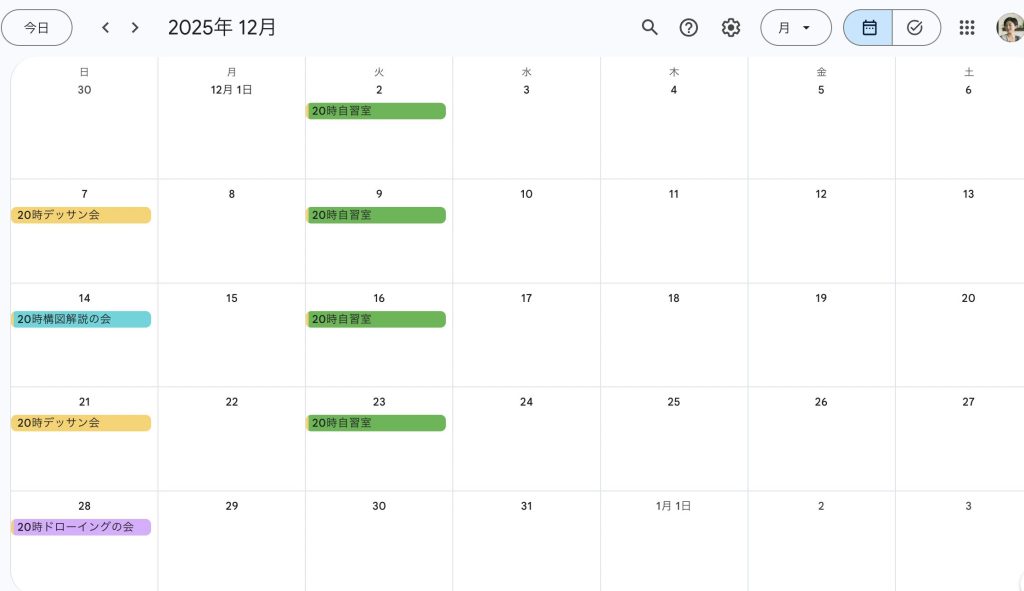Select the date number 31
1024x591 pixels.
pyautogui.click(x=526, y=506)
